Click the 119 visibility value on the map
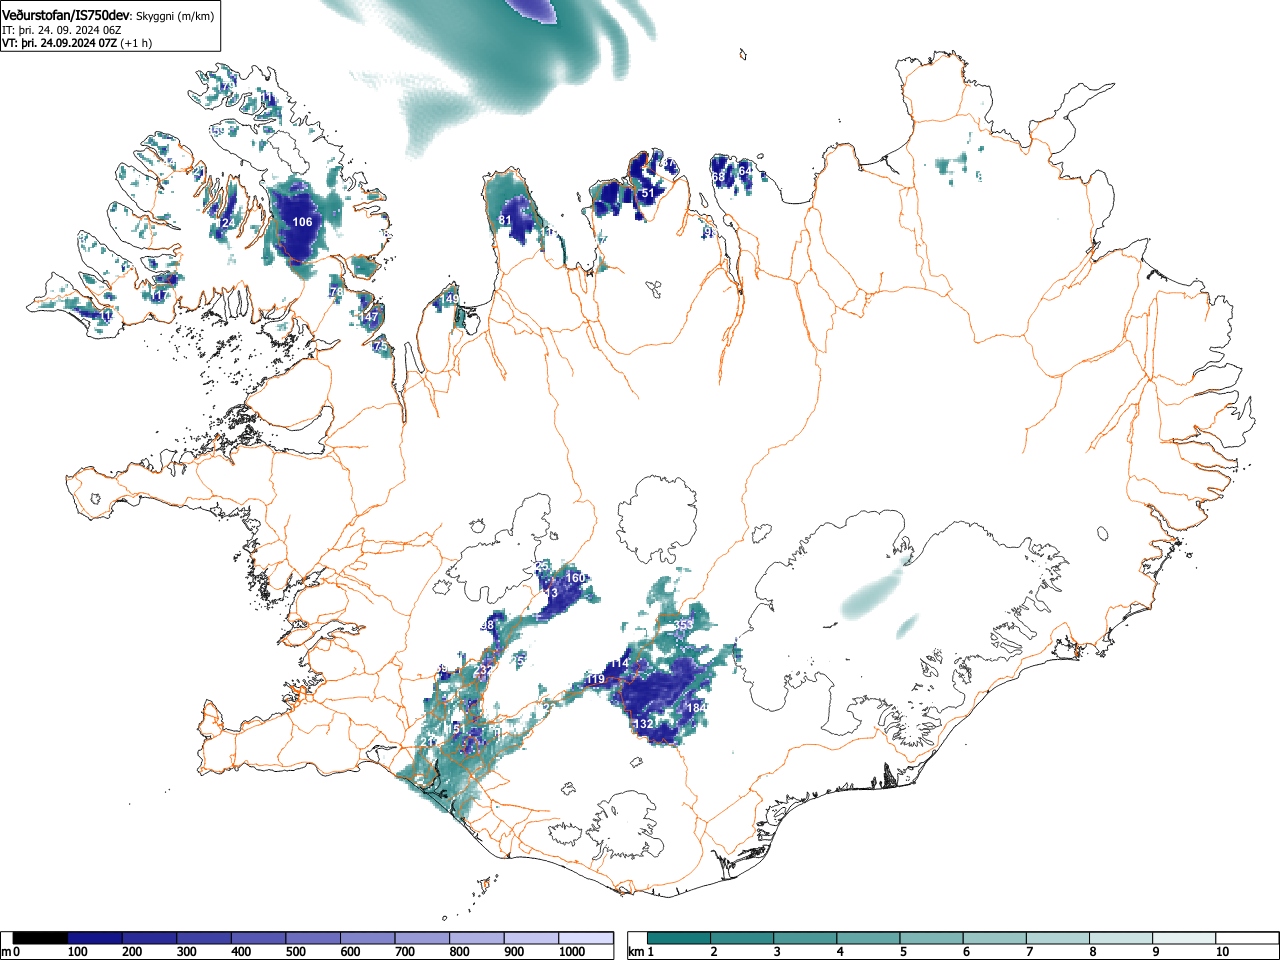Viewport: 1280px width, 960px height. click(x=596, y=680)
